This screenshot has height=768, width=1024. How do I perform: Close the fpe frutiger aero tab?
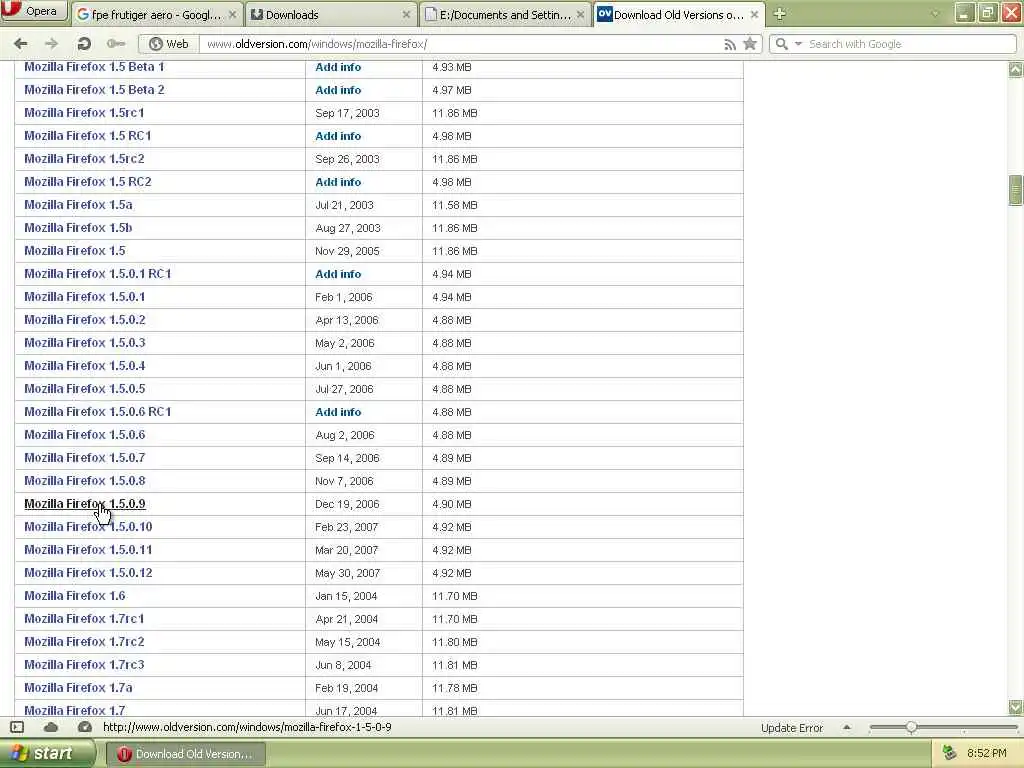pos(232,14)
